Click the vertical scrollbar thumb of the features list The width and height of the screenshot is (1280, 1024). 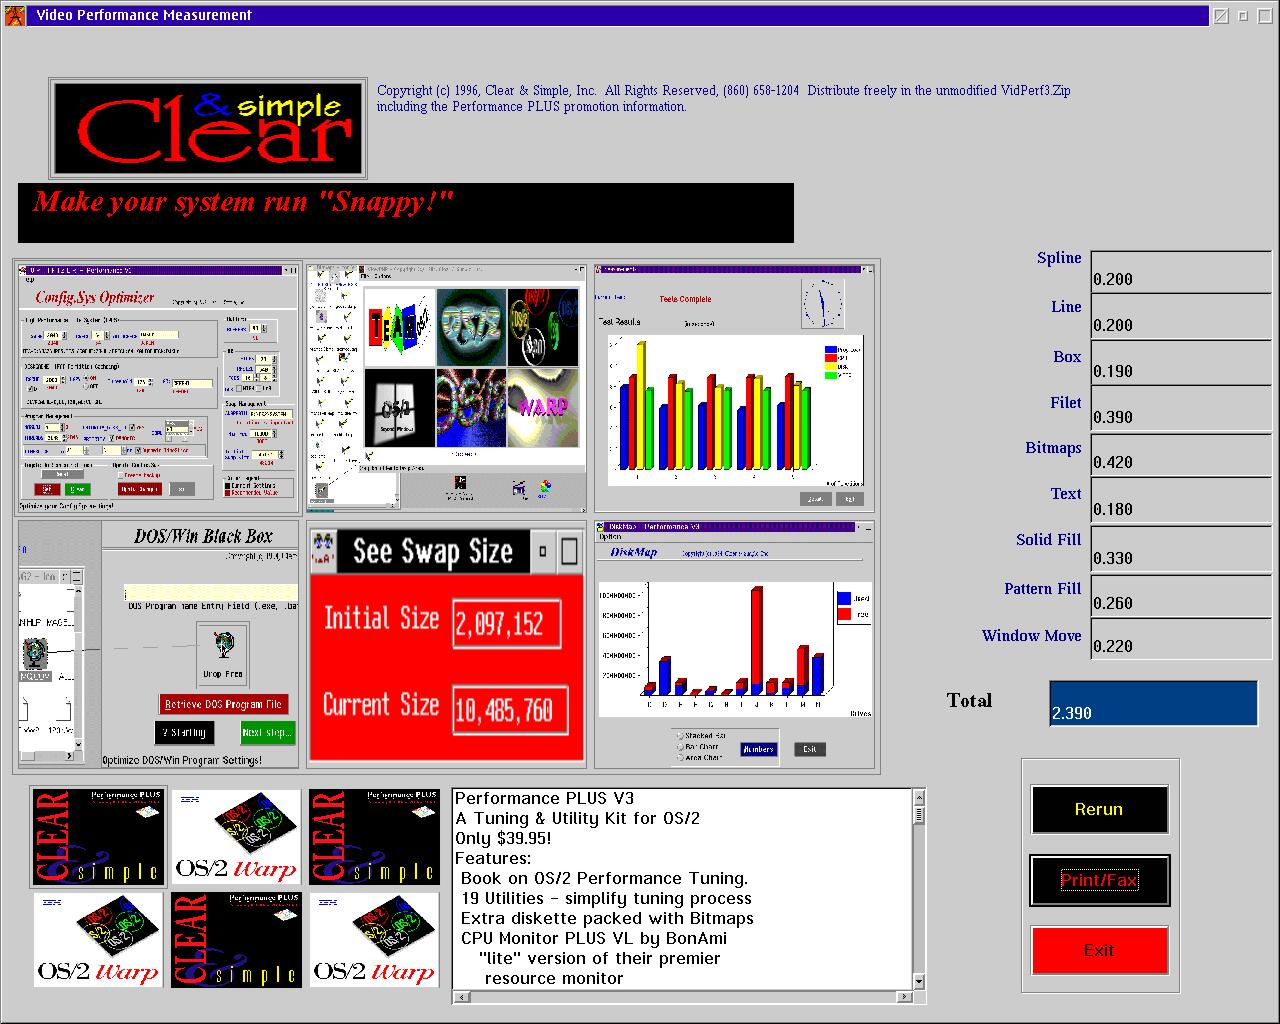[x=919, y=815]
